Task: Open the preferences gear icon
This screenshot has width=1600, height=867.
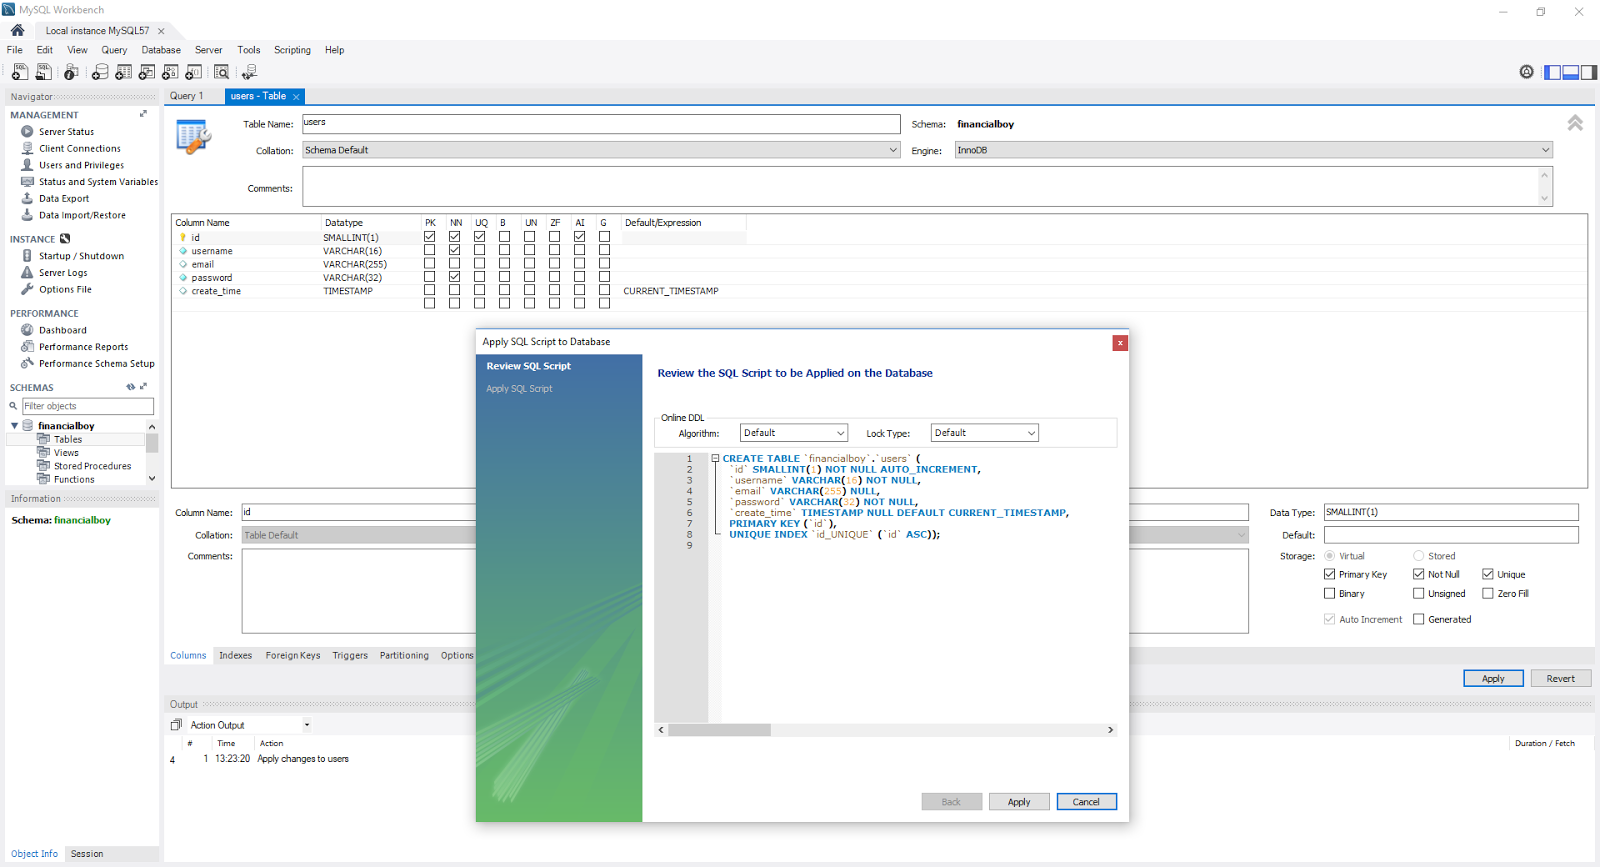Action: pos(1526,72)
